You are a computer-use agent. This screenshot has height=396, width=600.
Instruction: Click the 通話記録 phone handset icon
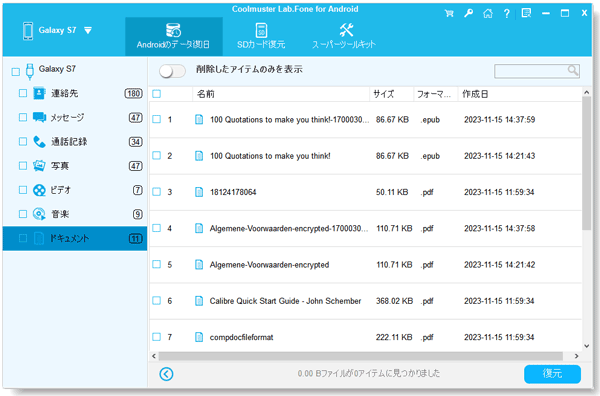click(x=39, y=142)
